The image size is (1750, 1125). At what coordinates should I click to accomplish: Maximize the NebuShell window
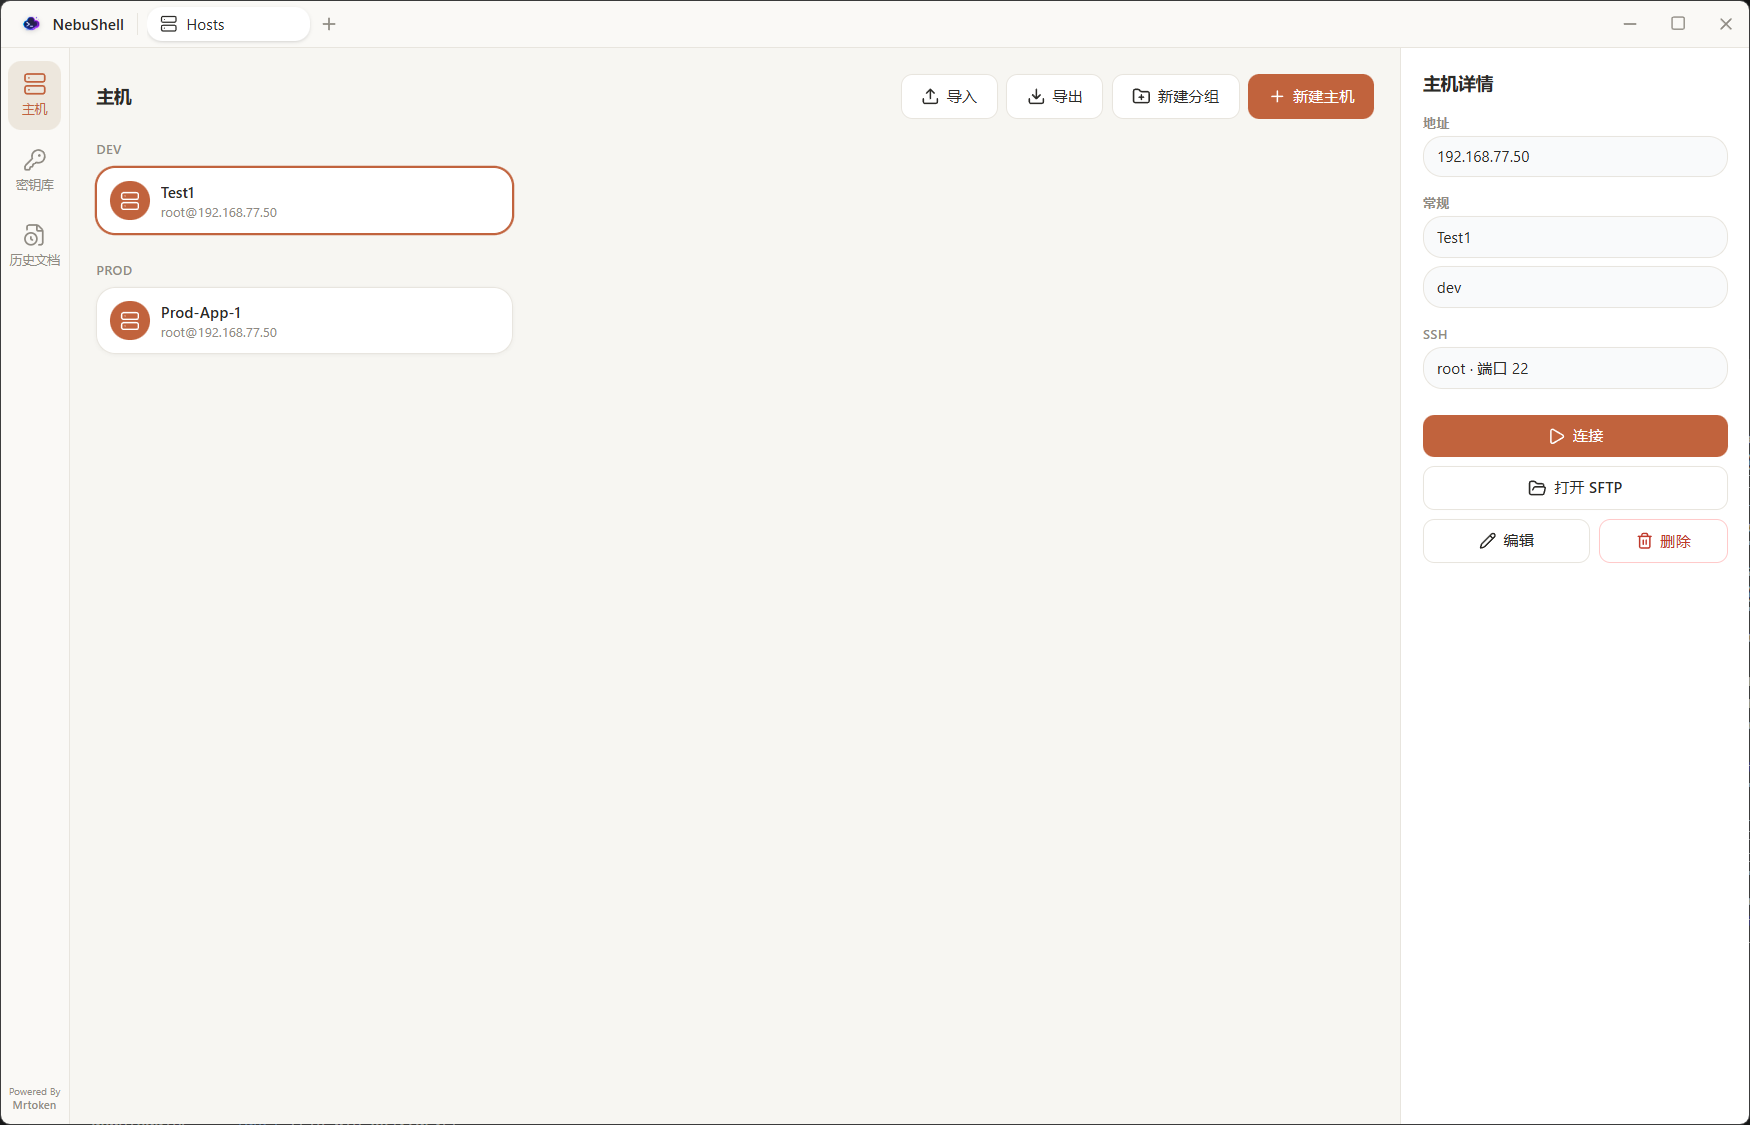1678,24
